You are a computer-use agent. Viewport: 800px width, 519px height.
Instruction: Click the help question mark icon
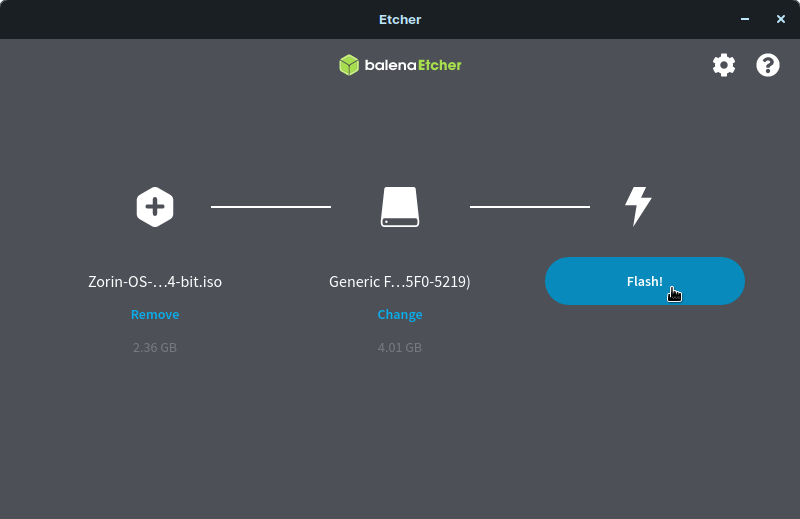click(768, 66)
